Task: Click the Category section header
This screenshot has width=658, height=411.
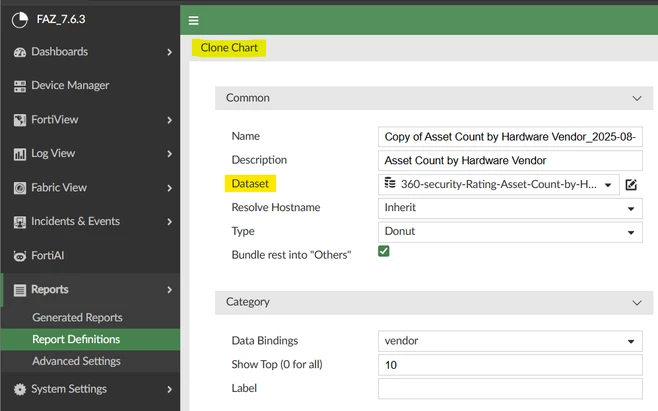Action: pos(434,303)
